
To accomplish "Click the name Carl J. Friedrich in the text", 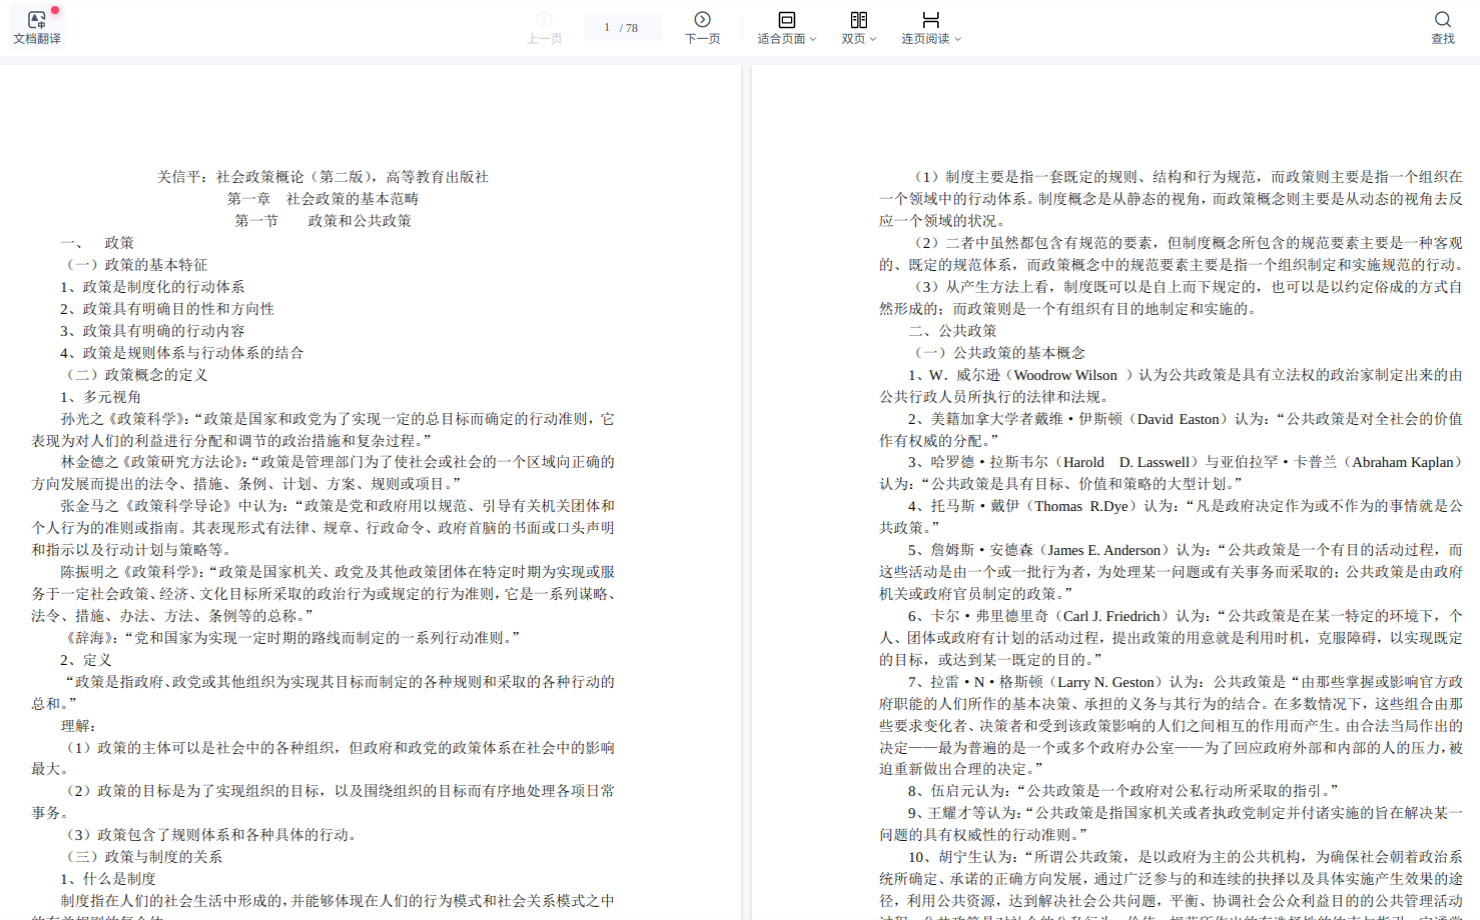I will (1111, 617).
